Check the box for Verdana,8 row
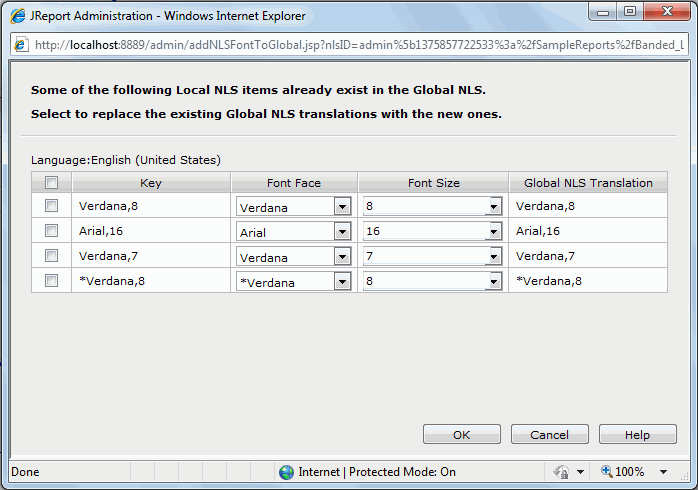Viewport: 698px width, 490px height. click(52, 206)
